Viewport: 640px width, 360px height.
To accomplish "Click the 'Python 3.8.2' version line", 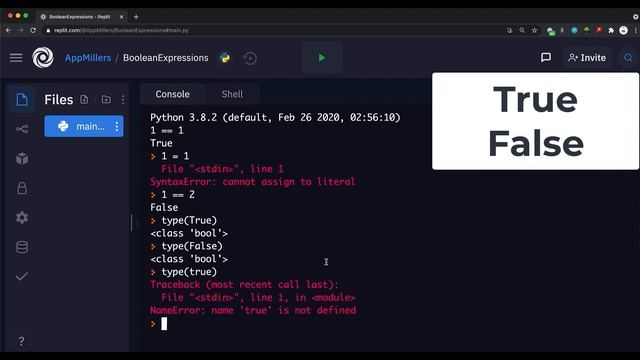I will click(275, 118).
